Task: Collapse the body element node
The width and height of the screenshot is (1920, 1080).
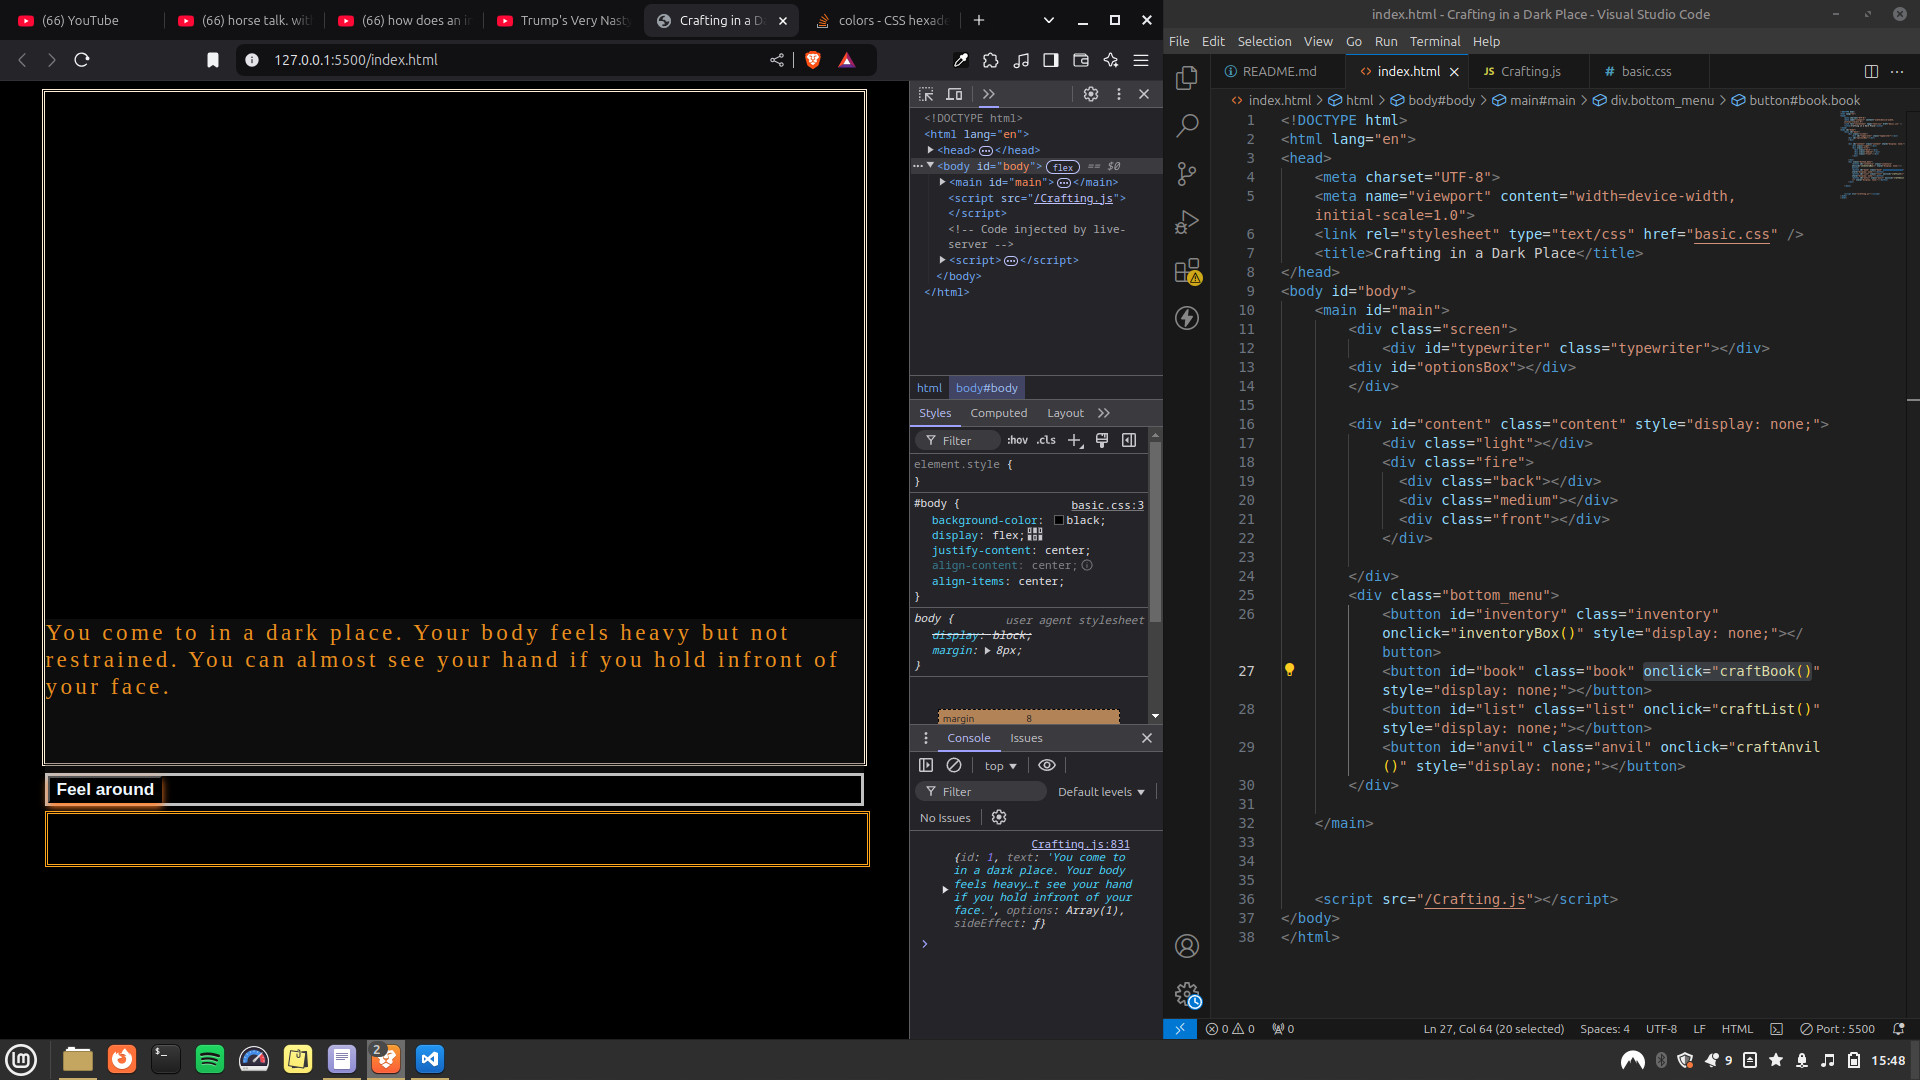Action: click(931, 166)
